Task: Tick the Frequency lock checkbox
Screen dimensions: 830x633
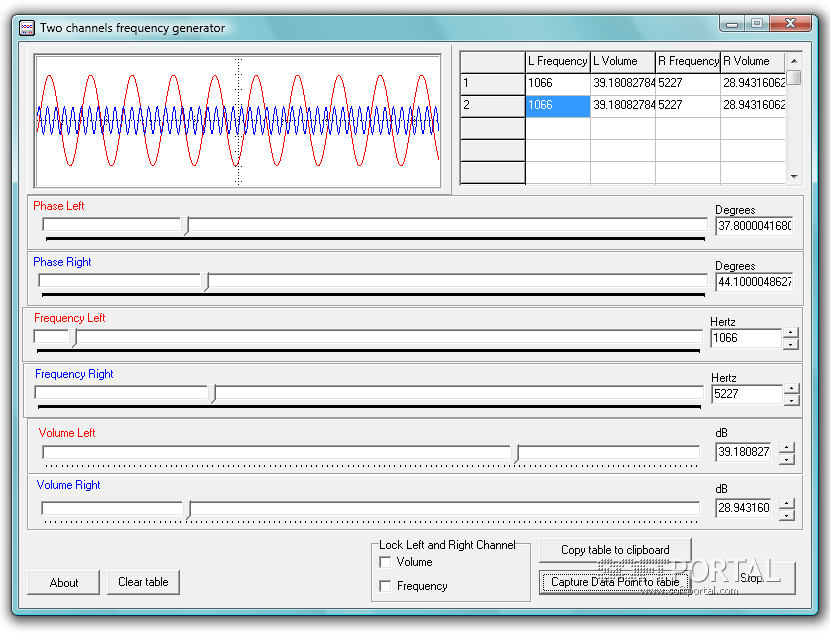Action: coord(385,586)
